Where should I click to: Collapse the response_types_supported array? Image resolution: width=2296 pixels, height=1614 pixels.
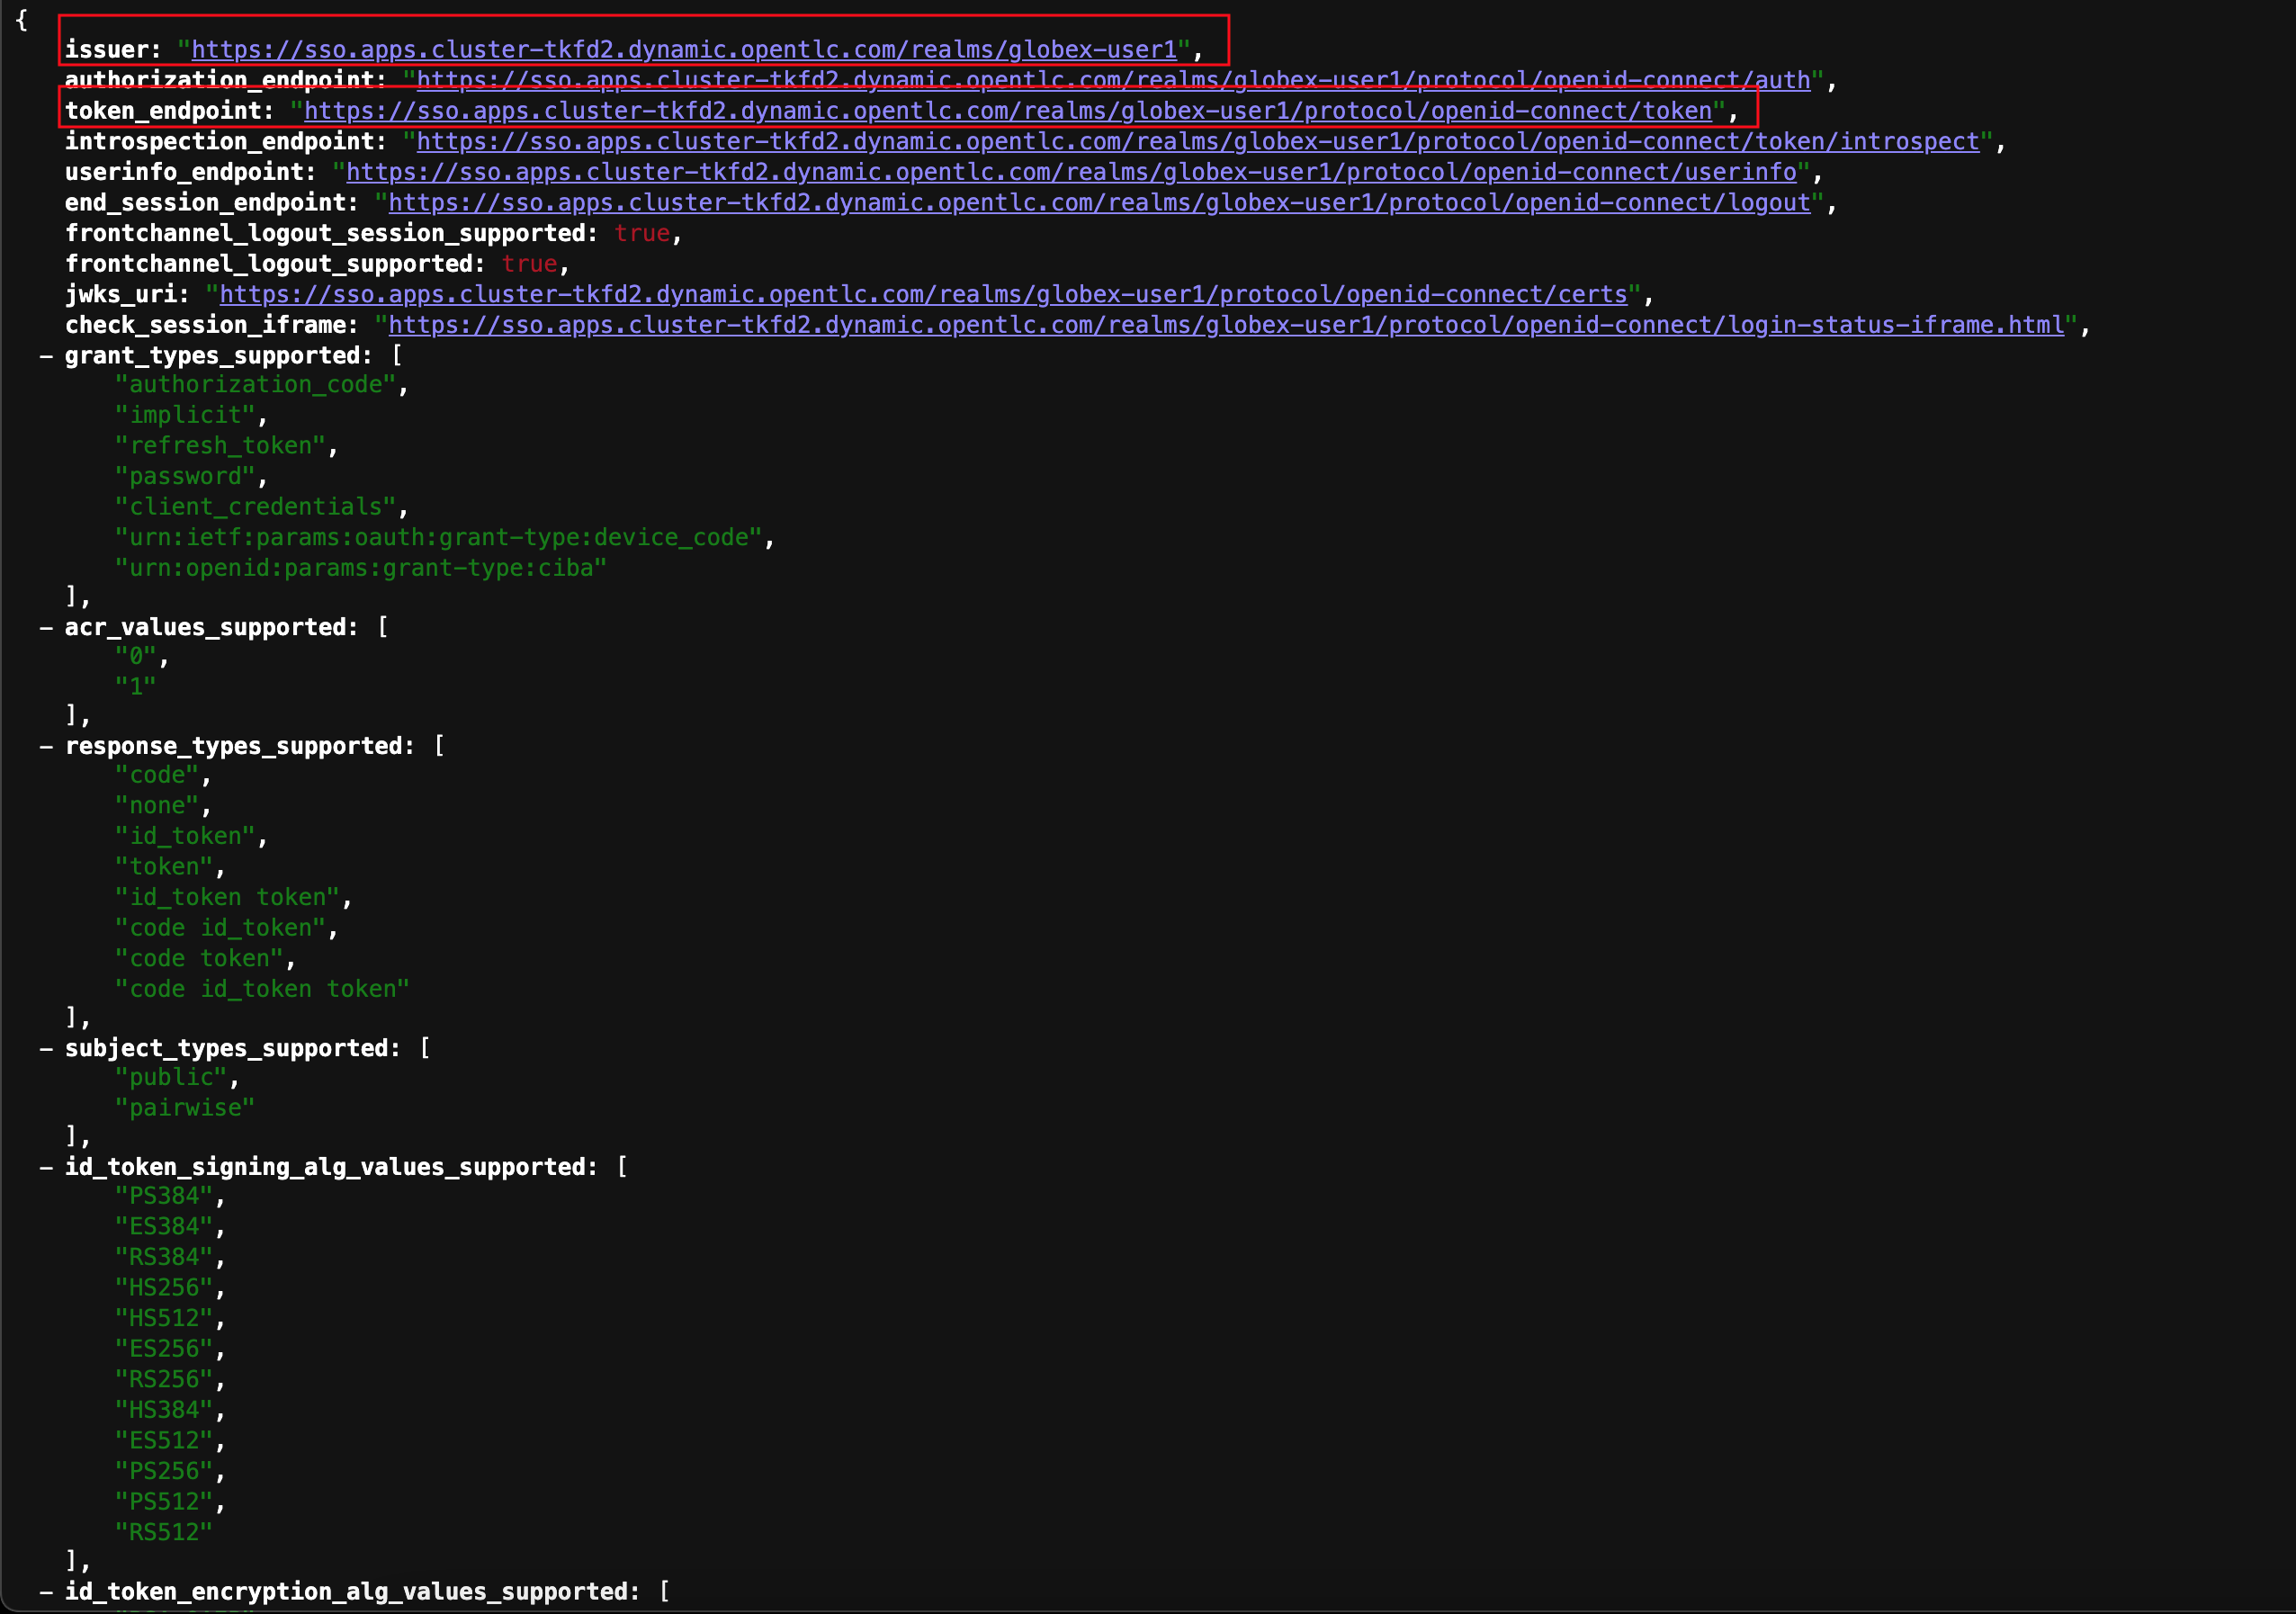[x=46, y=747]
